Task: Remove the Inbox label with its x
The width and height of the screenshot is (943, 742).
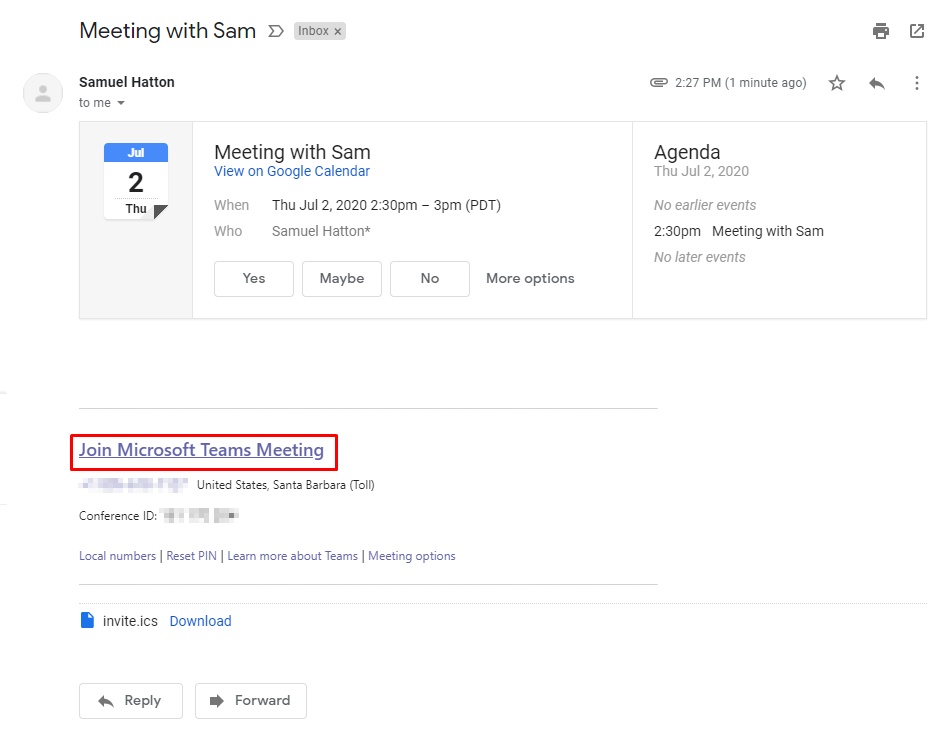Action: tap(336, 30)
